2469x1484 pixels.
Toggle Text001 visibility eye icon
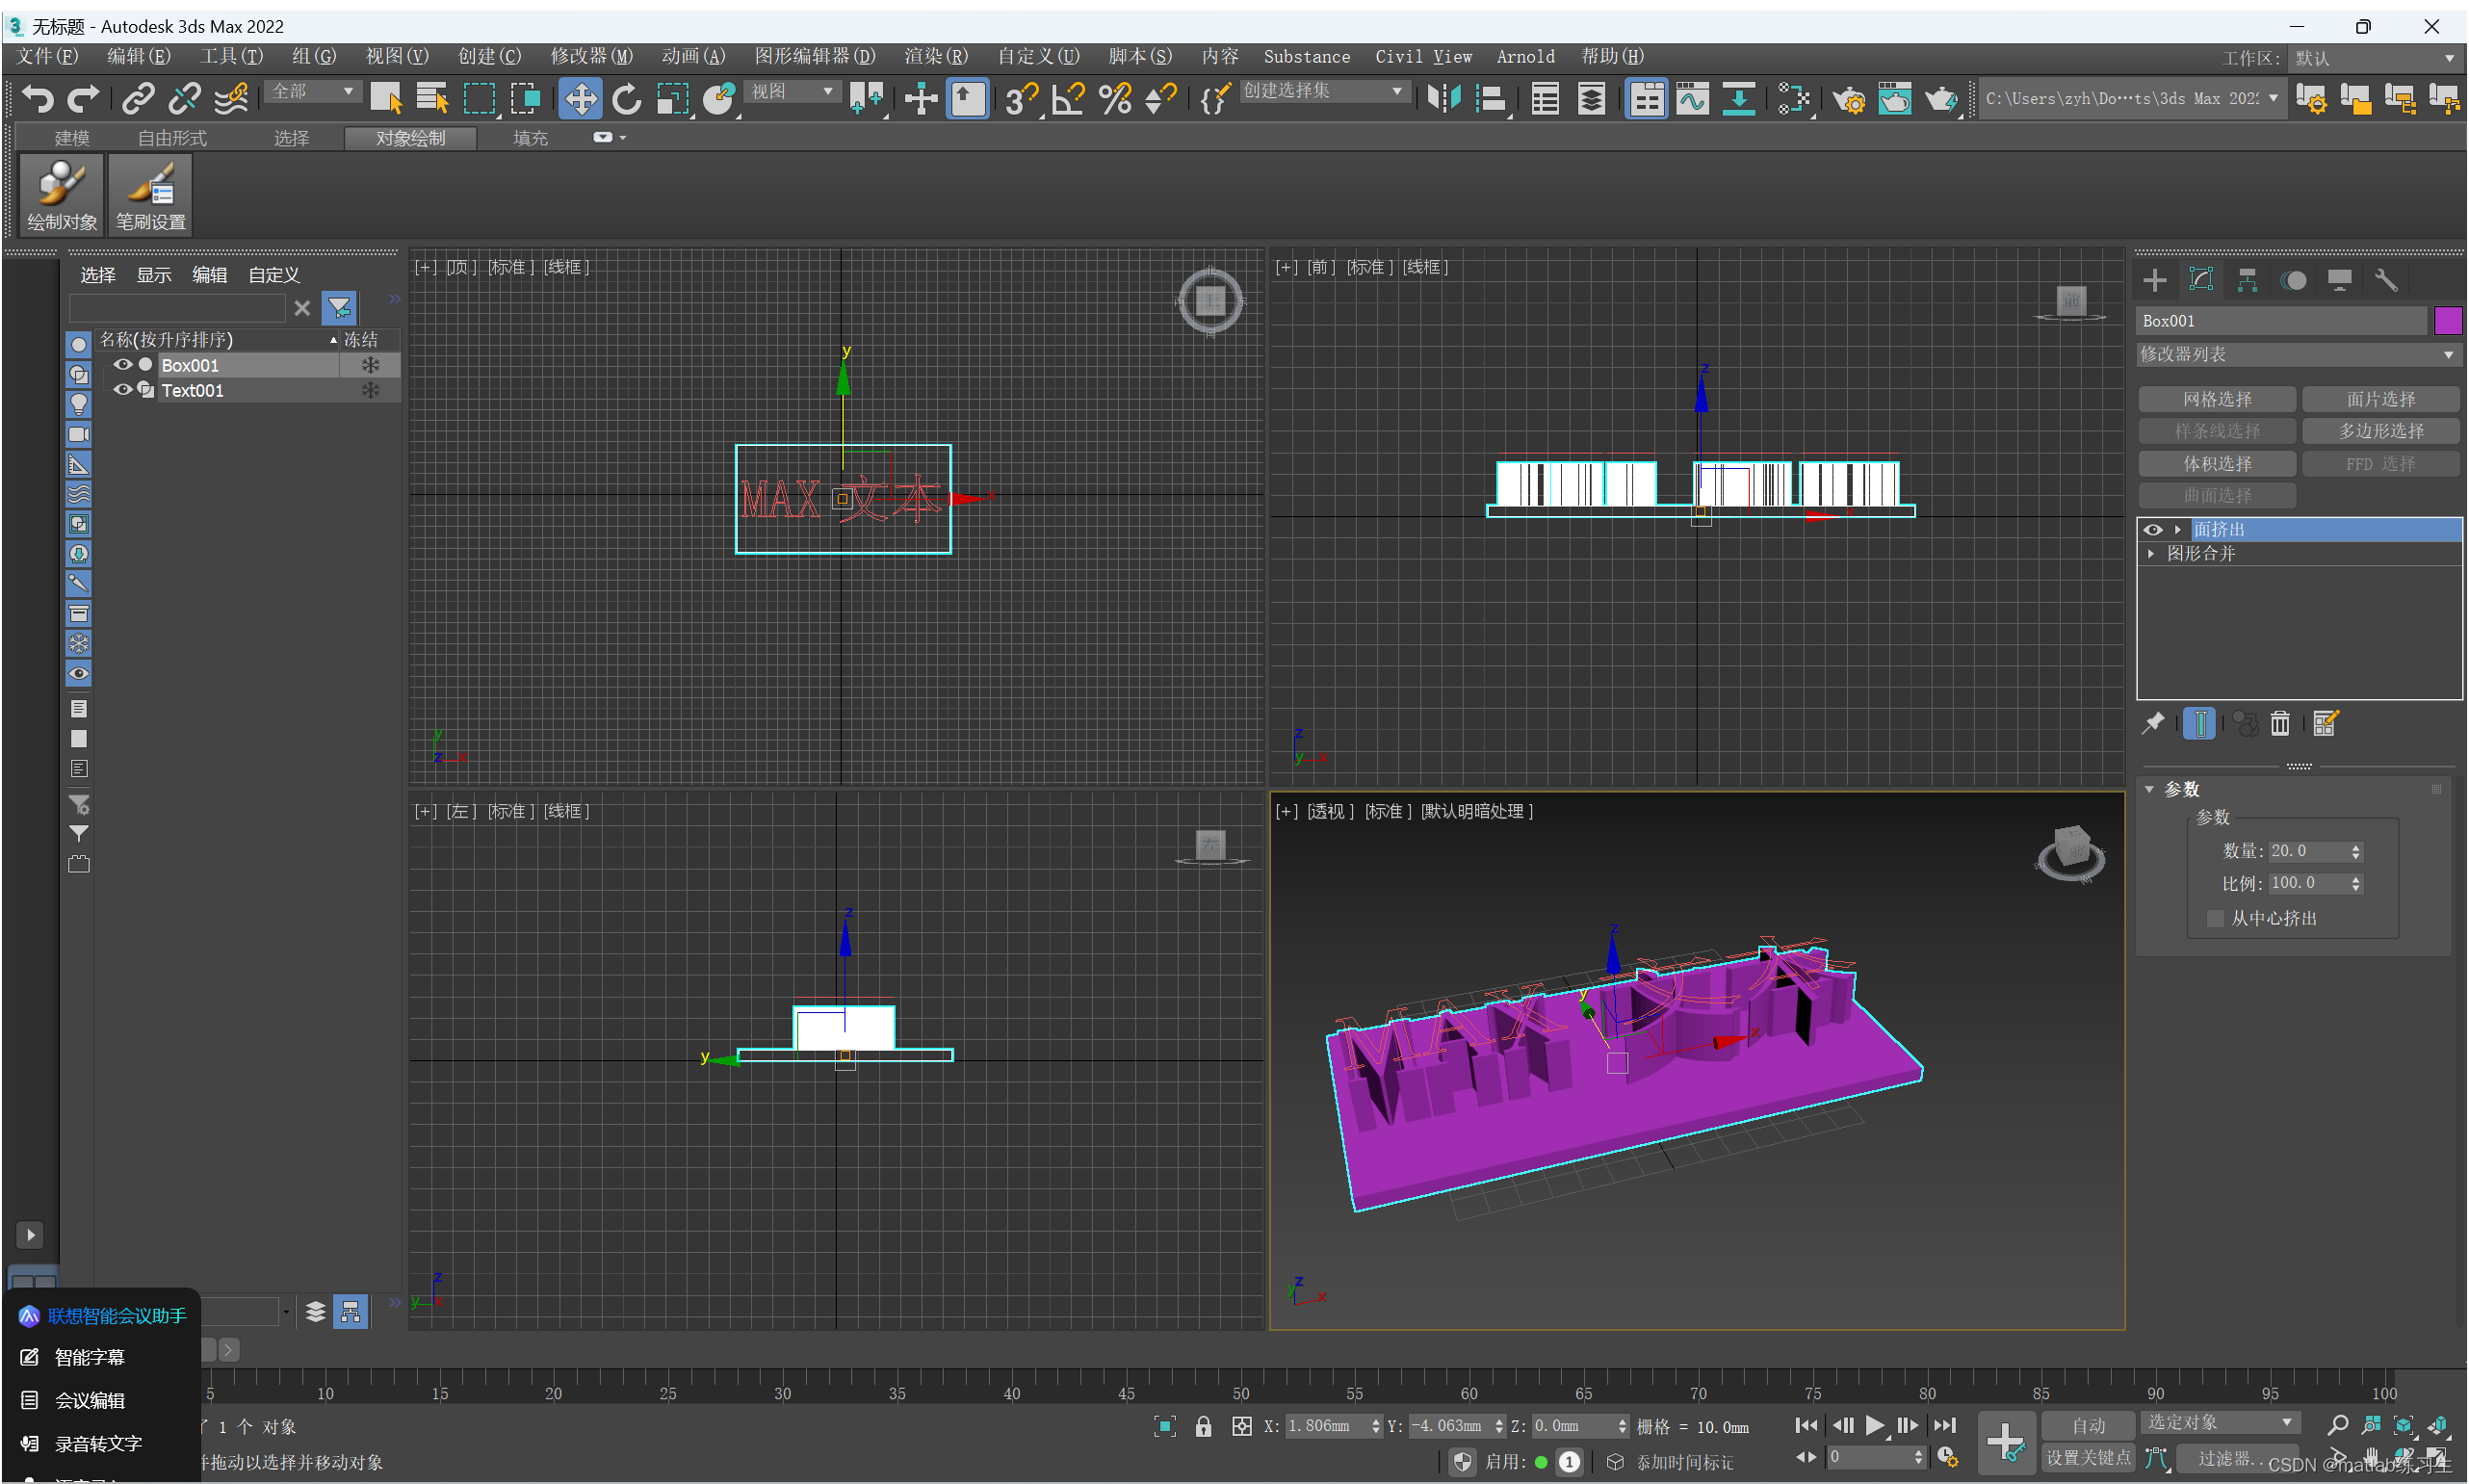click(x=123, y=390)
